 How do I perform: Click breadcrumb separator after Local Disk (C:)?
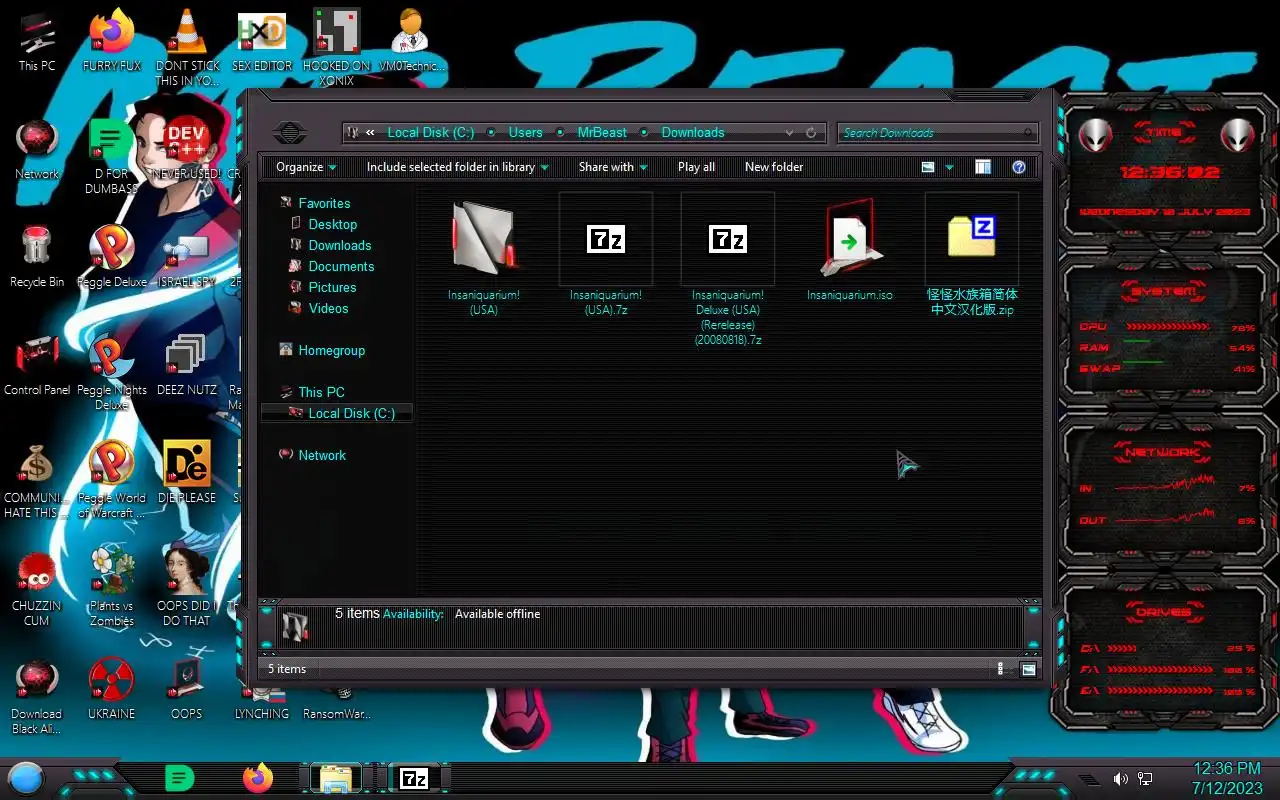coord(491,132)
